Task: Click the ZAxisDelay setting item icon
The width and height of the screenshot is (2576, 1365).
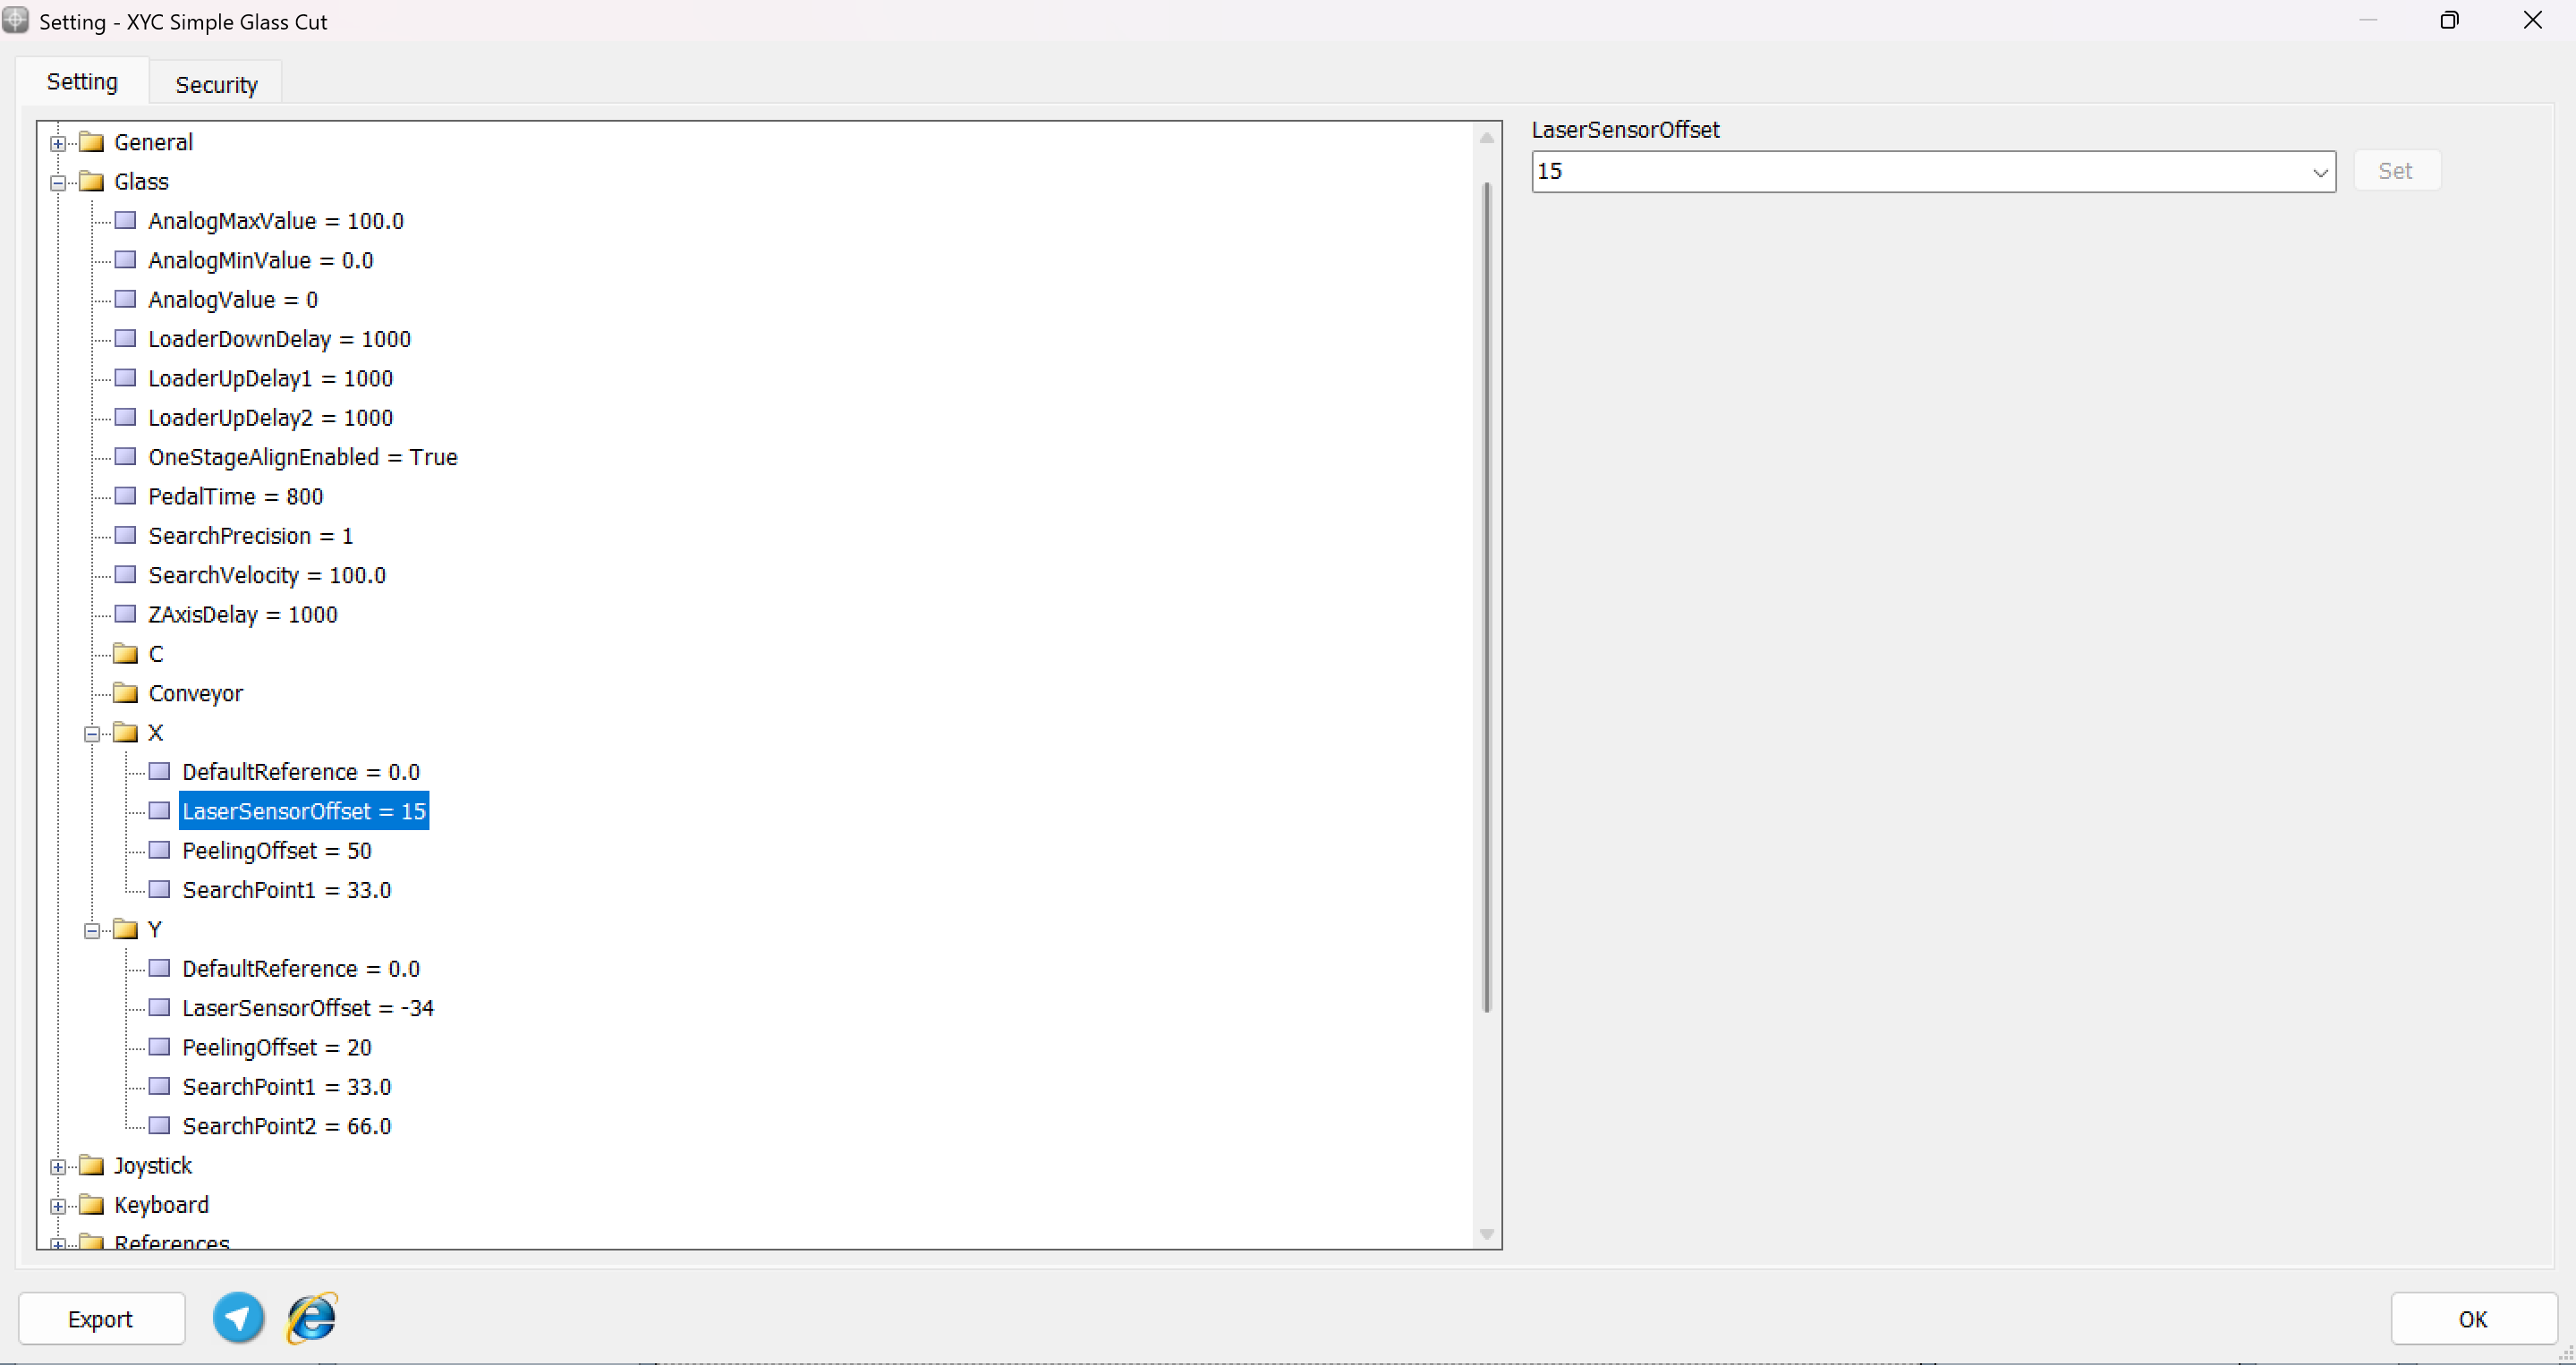Action: [125, 614]
